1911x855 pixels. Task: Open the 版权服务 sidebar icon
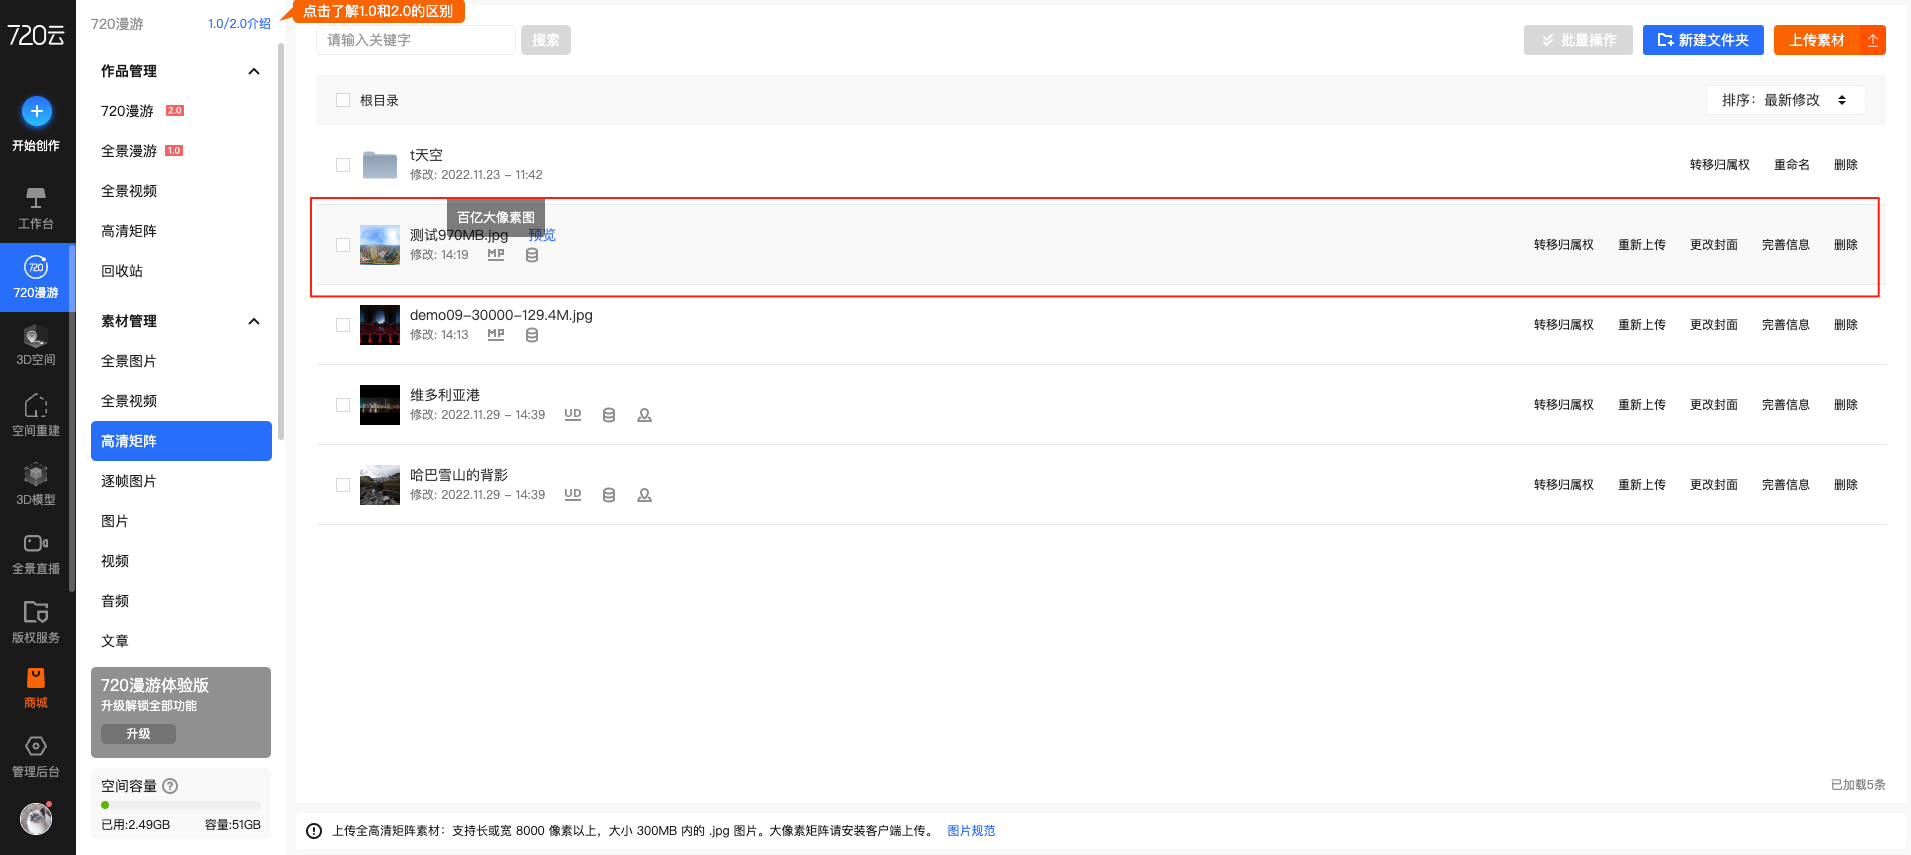click(36, 613)
